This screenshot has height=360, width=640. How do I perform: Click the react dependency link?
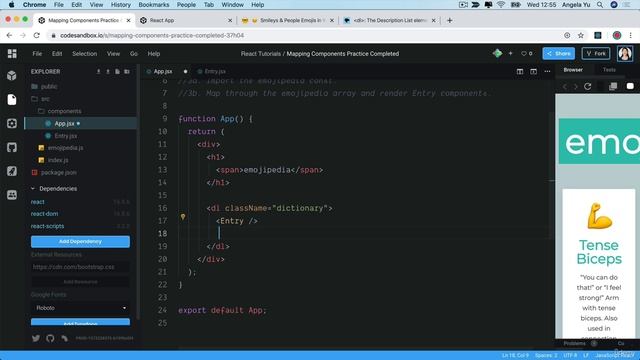tap(38, 202)
